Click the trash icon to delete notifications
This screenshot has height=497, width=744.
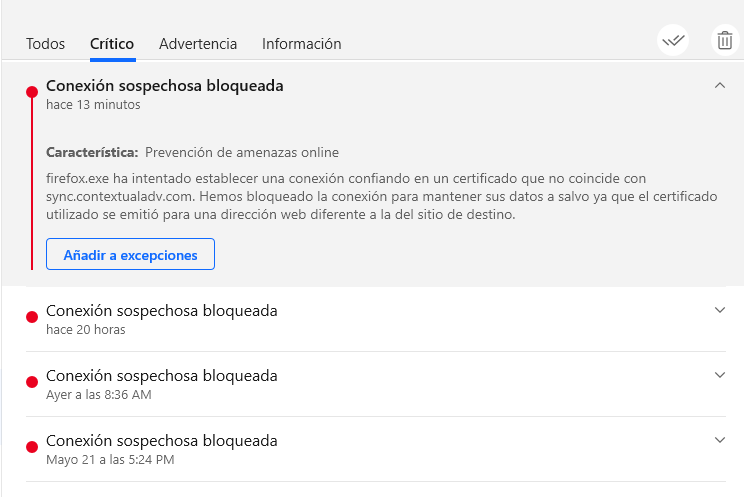(x=723, y=41)
